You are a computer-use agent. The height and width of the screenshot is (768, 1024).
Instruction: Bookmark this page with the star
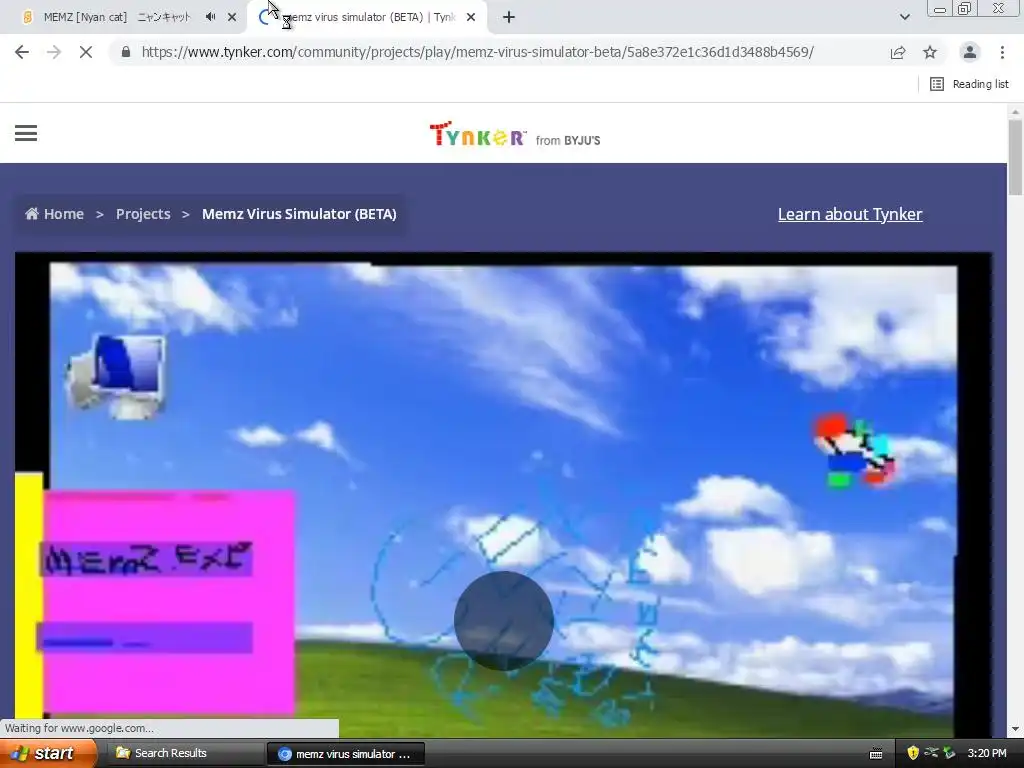(930, 52)
